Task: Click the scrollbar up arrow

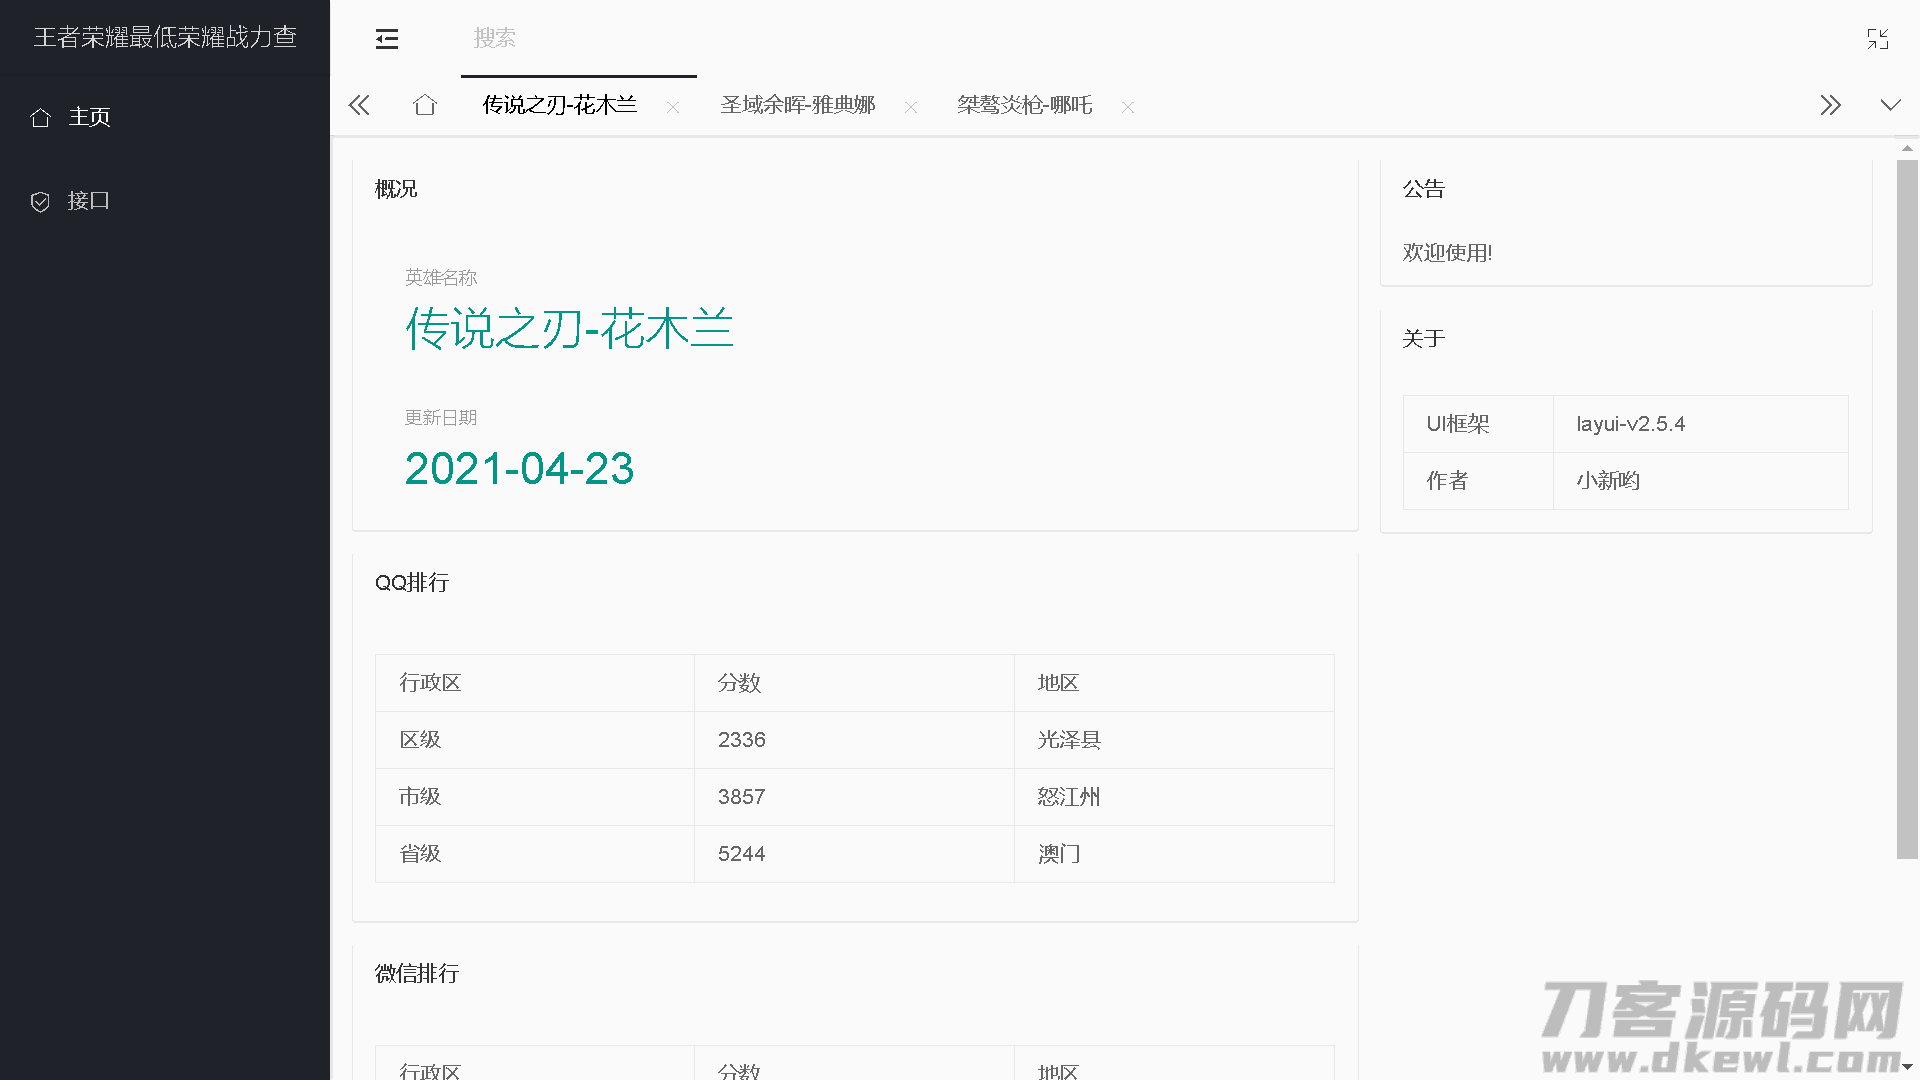Action: (x=1907, y=148)
